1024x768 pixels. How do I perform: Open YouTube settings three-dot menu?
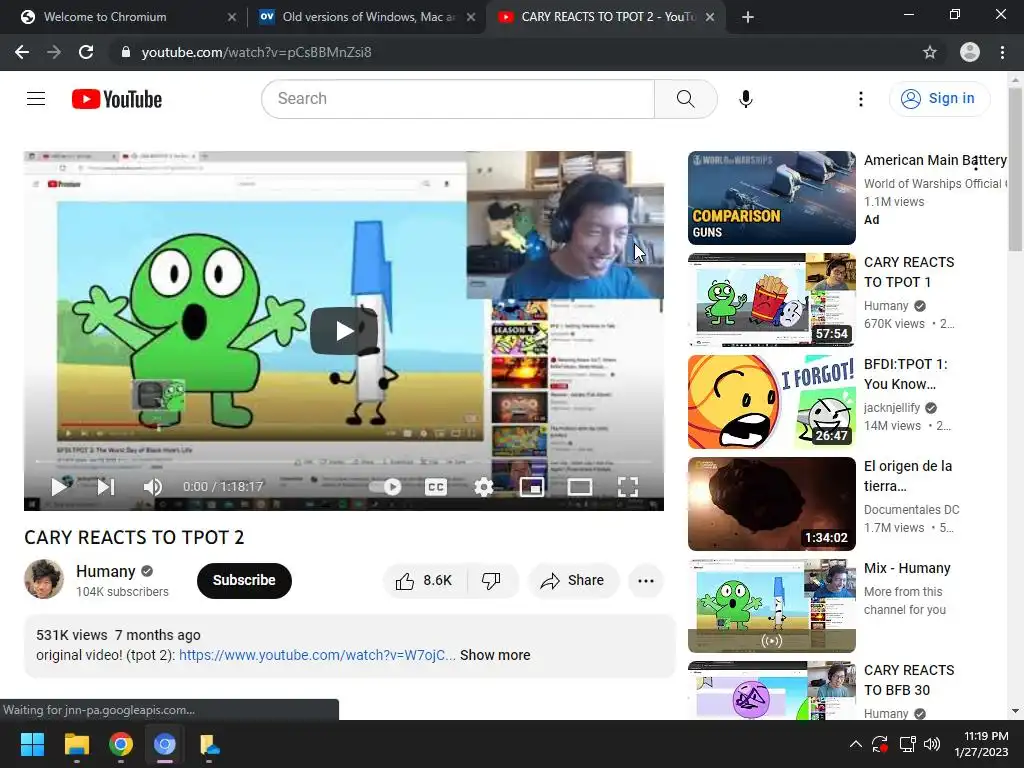click(861, 99)
